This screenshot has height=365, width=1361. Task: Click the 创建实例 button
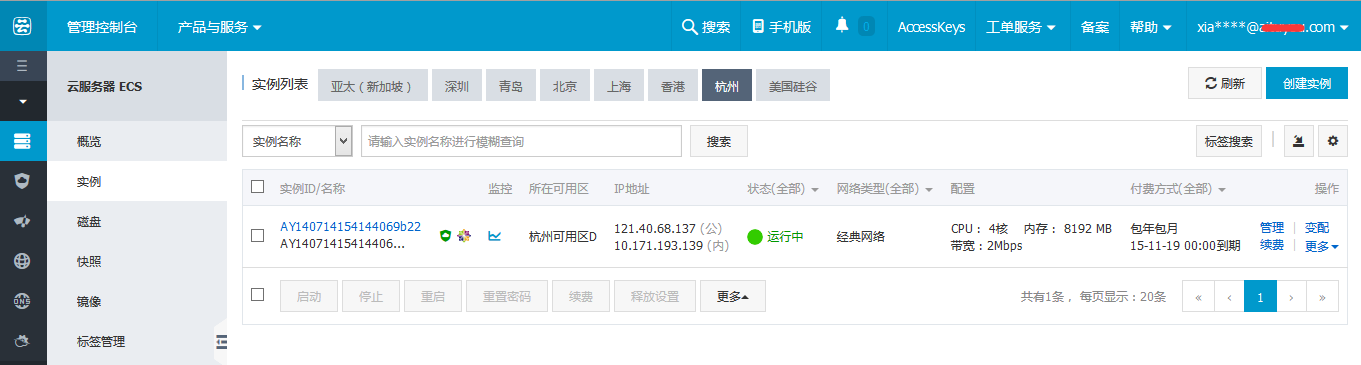pos(1307,84)
